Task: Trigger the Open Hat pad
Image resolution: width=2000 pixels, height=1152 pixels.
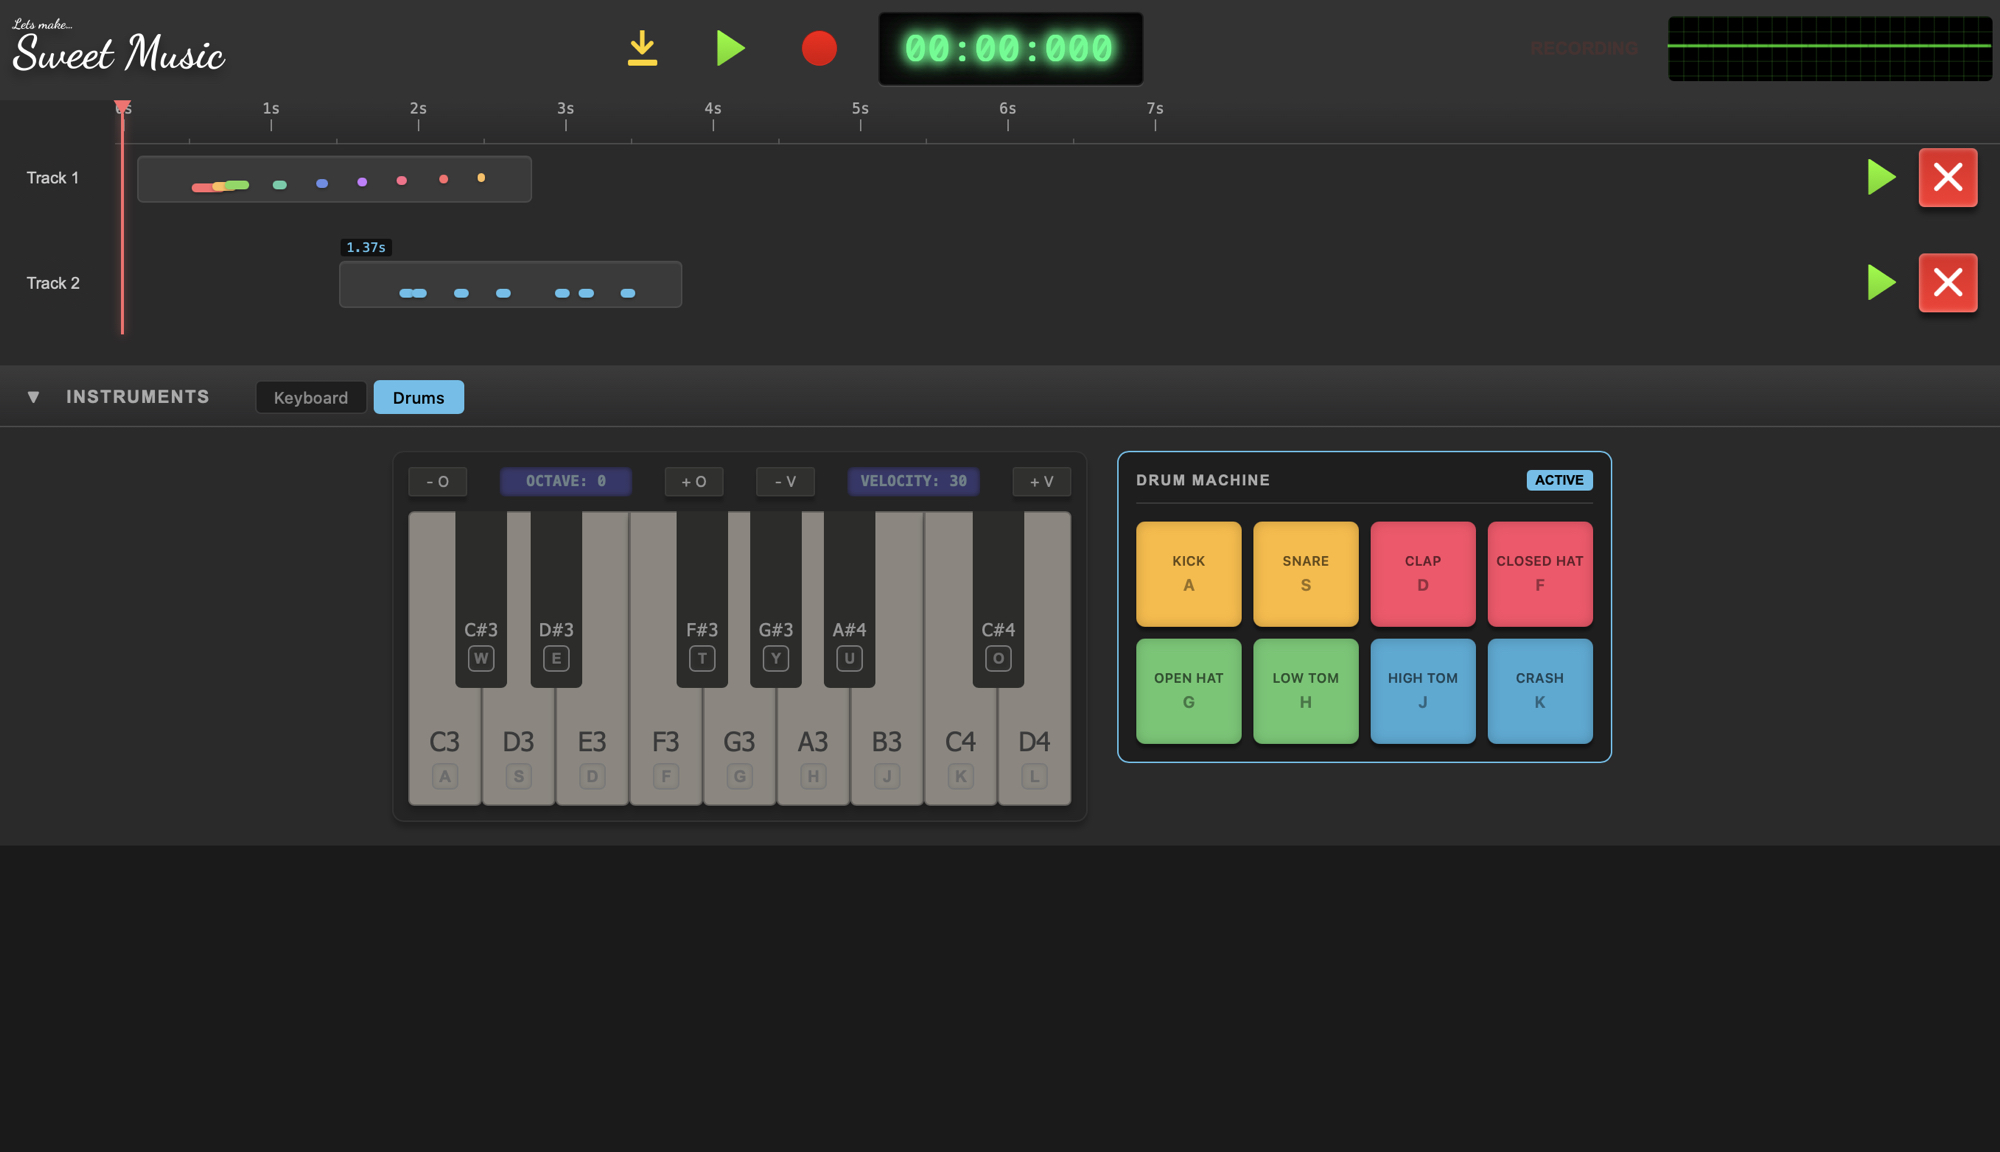Action: click(x=1188, y=690)
